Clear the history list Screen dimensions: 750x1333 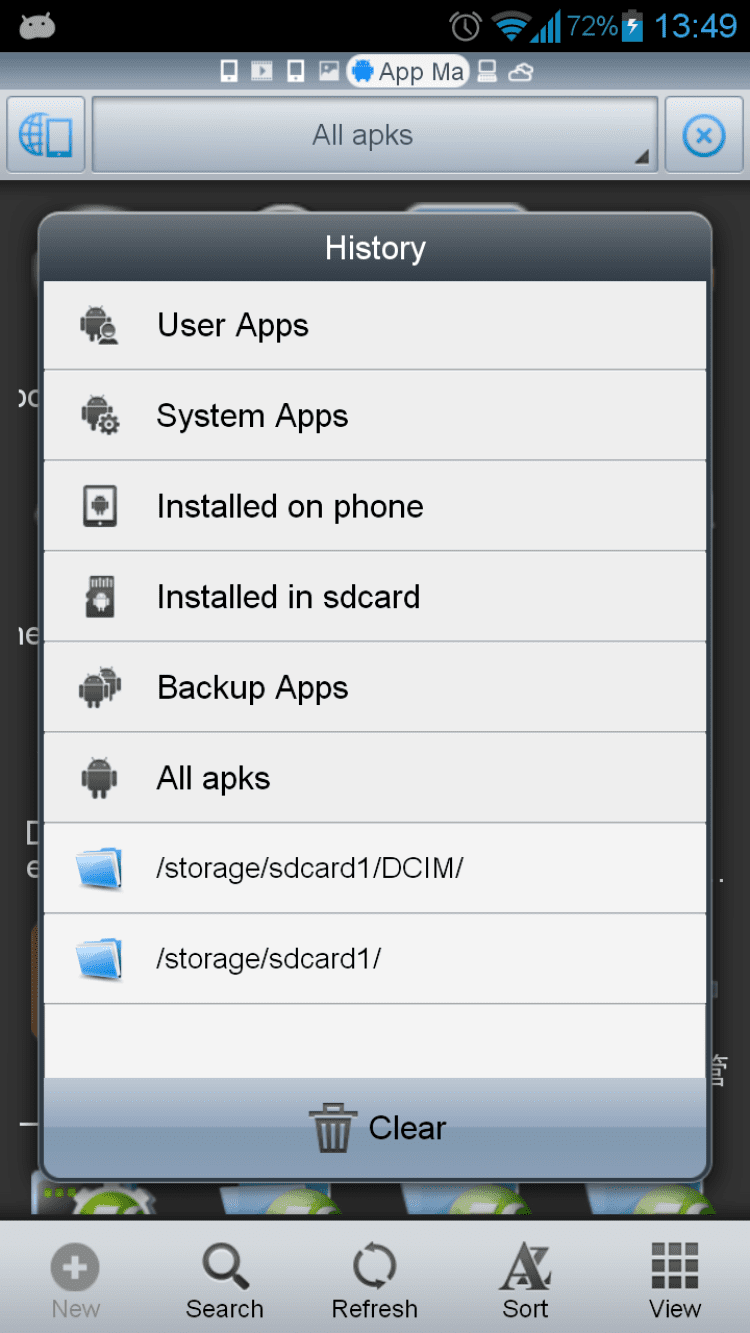375,1128
